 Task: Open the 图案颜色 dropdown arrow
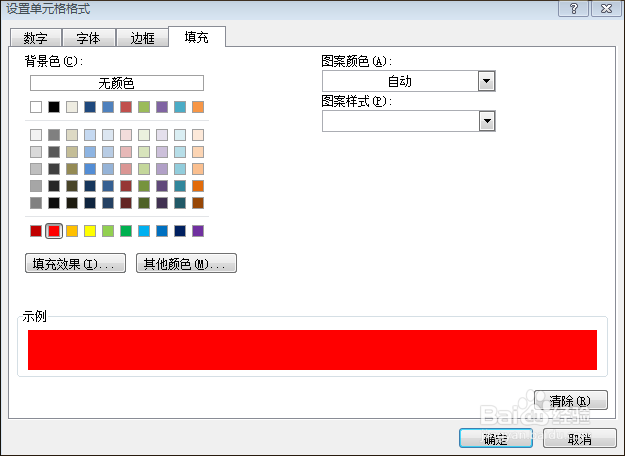click(x=486, y=81)
